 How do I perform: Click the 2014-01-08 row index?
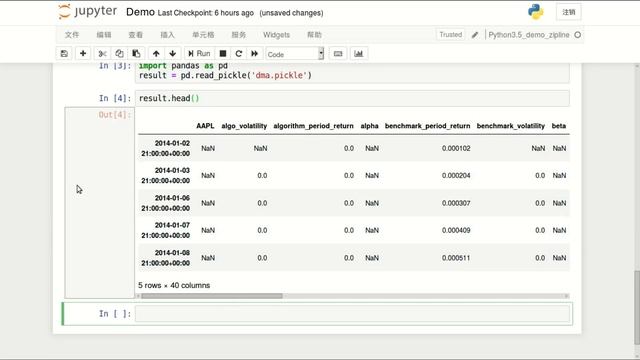point(165,258)
